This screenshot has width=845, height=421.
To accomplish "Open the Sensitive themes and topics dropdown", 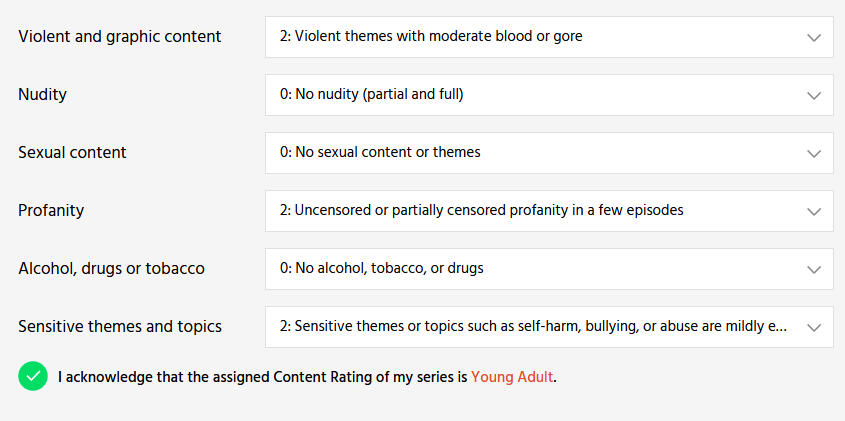I will tap(540, 327).
